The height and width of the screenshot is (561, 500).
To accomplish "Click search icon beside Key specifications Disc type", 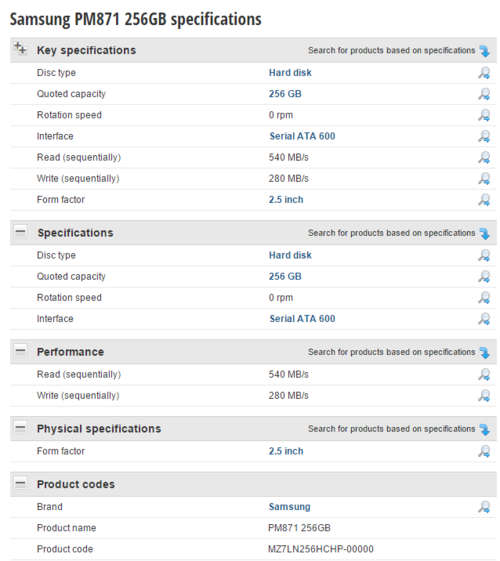I will tap(484, 73).
